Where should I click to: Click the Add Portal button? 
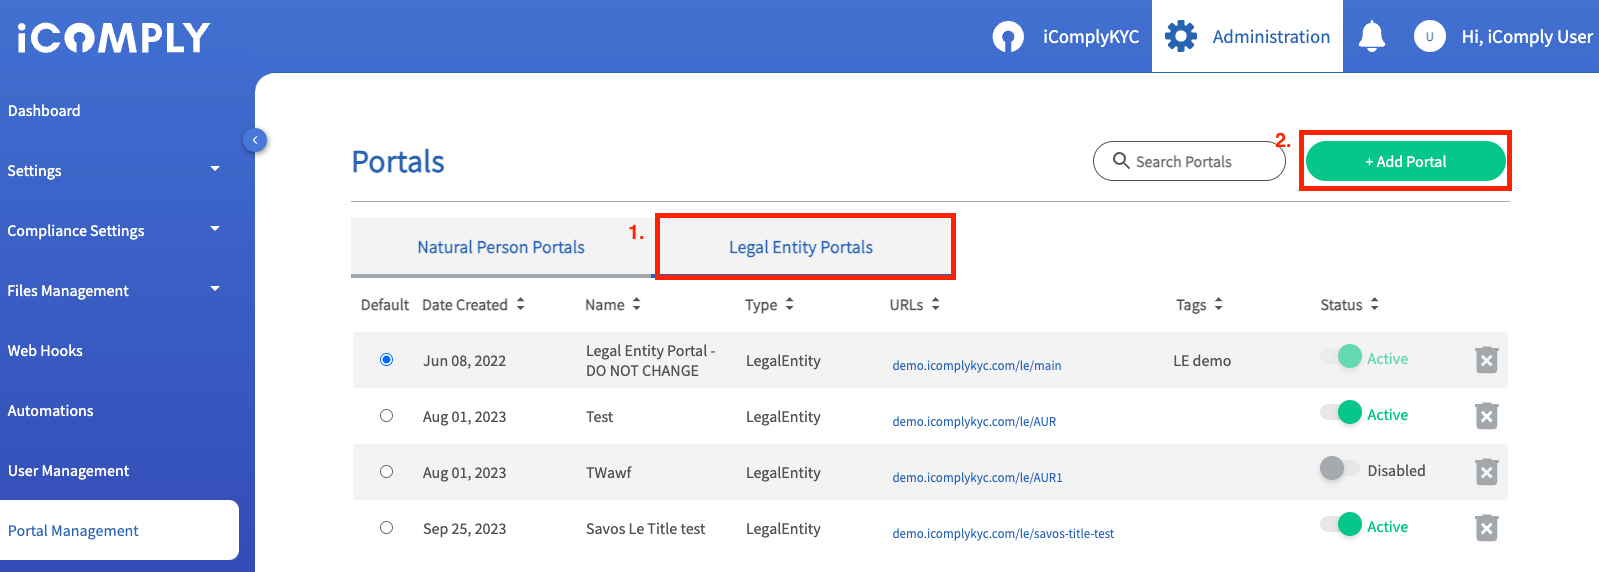coord(1405,161)
